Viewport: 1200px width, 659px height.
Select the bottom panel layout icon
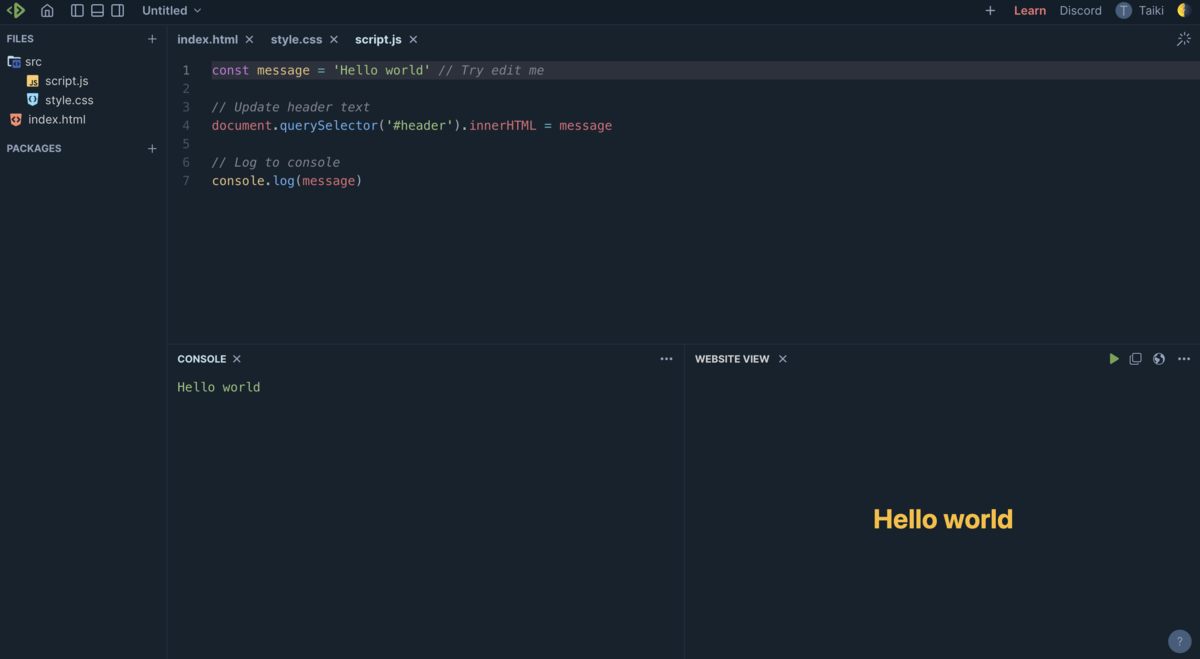(x=97, y=10)
